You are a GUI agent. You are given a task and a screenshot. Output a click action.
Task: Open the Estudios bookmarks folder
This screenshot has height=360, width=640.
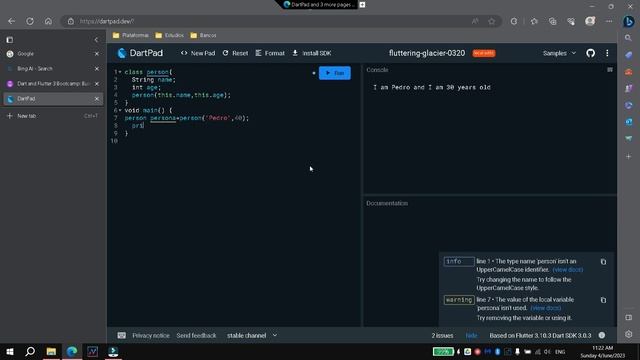coord(169,36)
